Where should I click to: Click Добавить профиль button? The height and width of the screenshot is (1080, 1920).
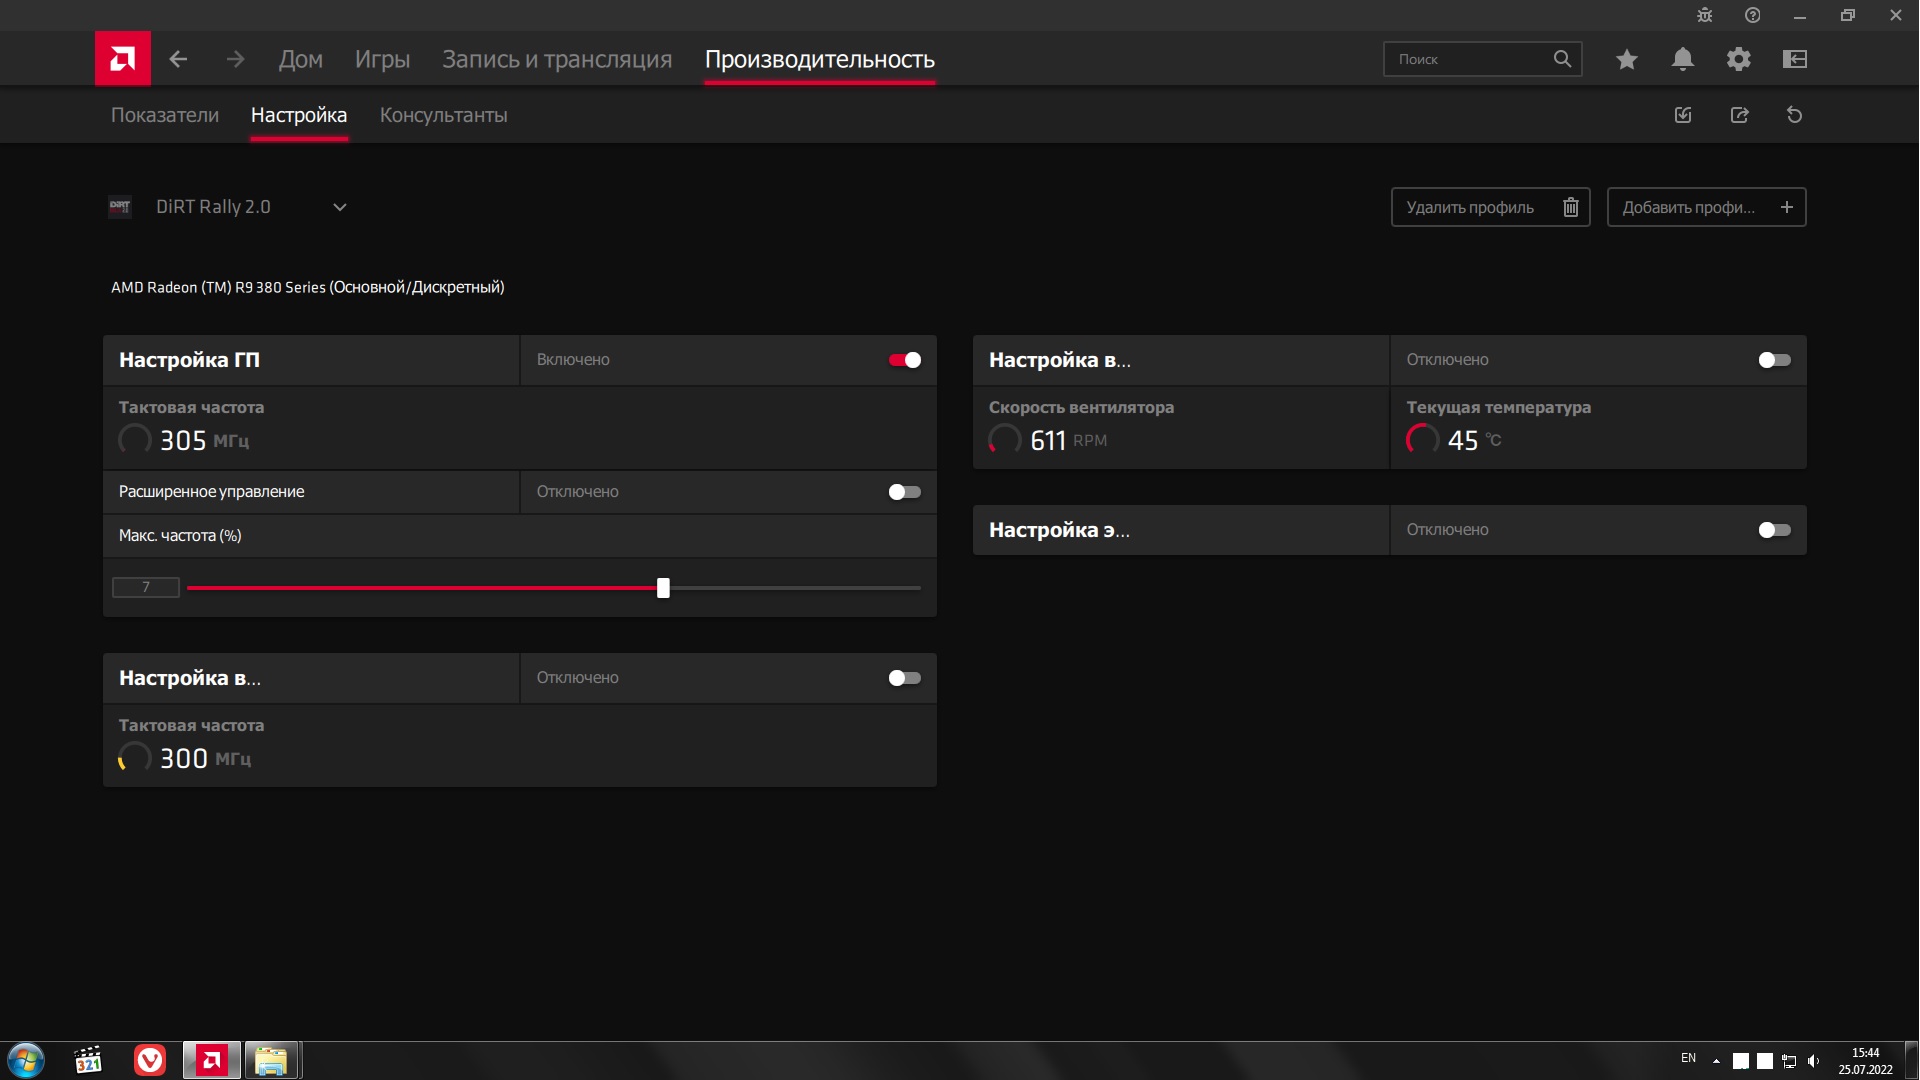click(1706, 207)
